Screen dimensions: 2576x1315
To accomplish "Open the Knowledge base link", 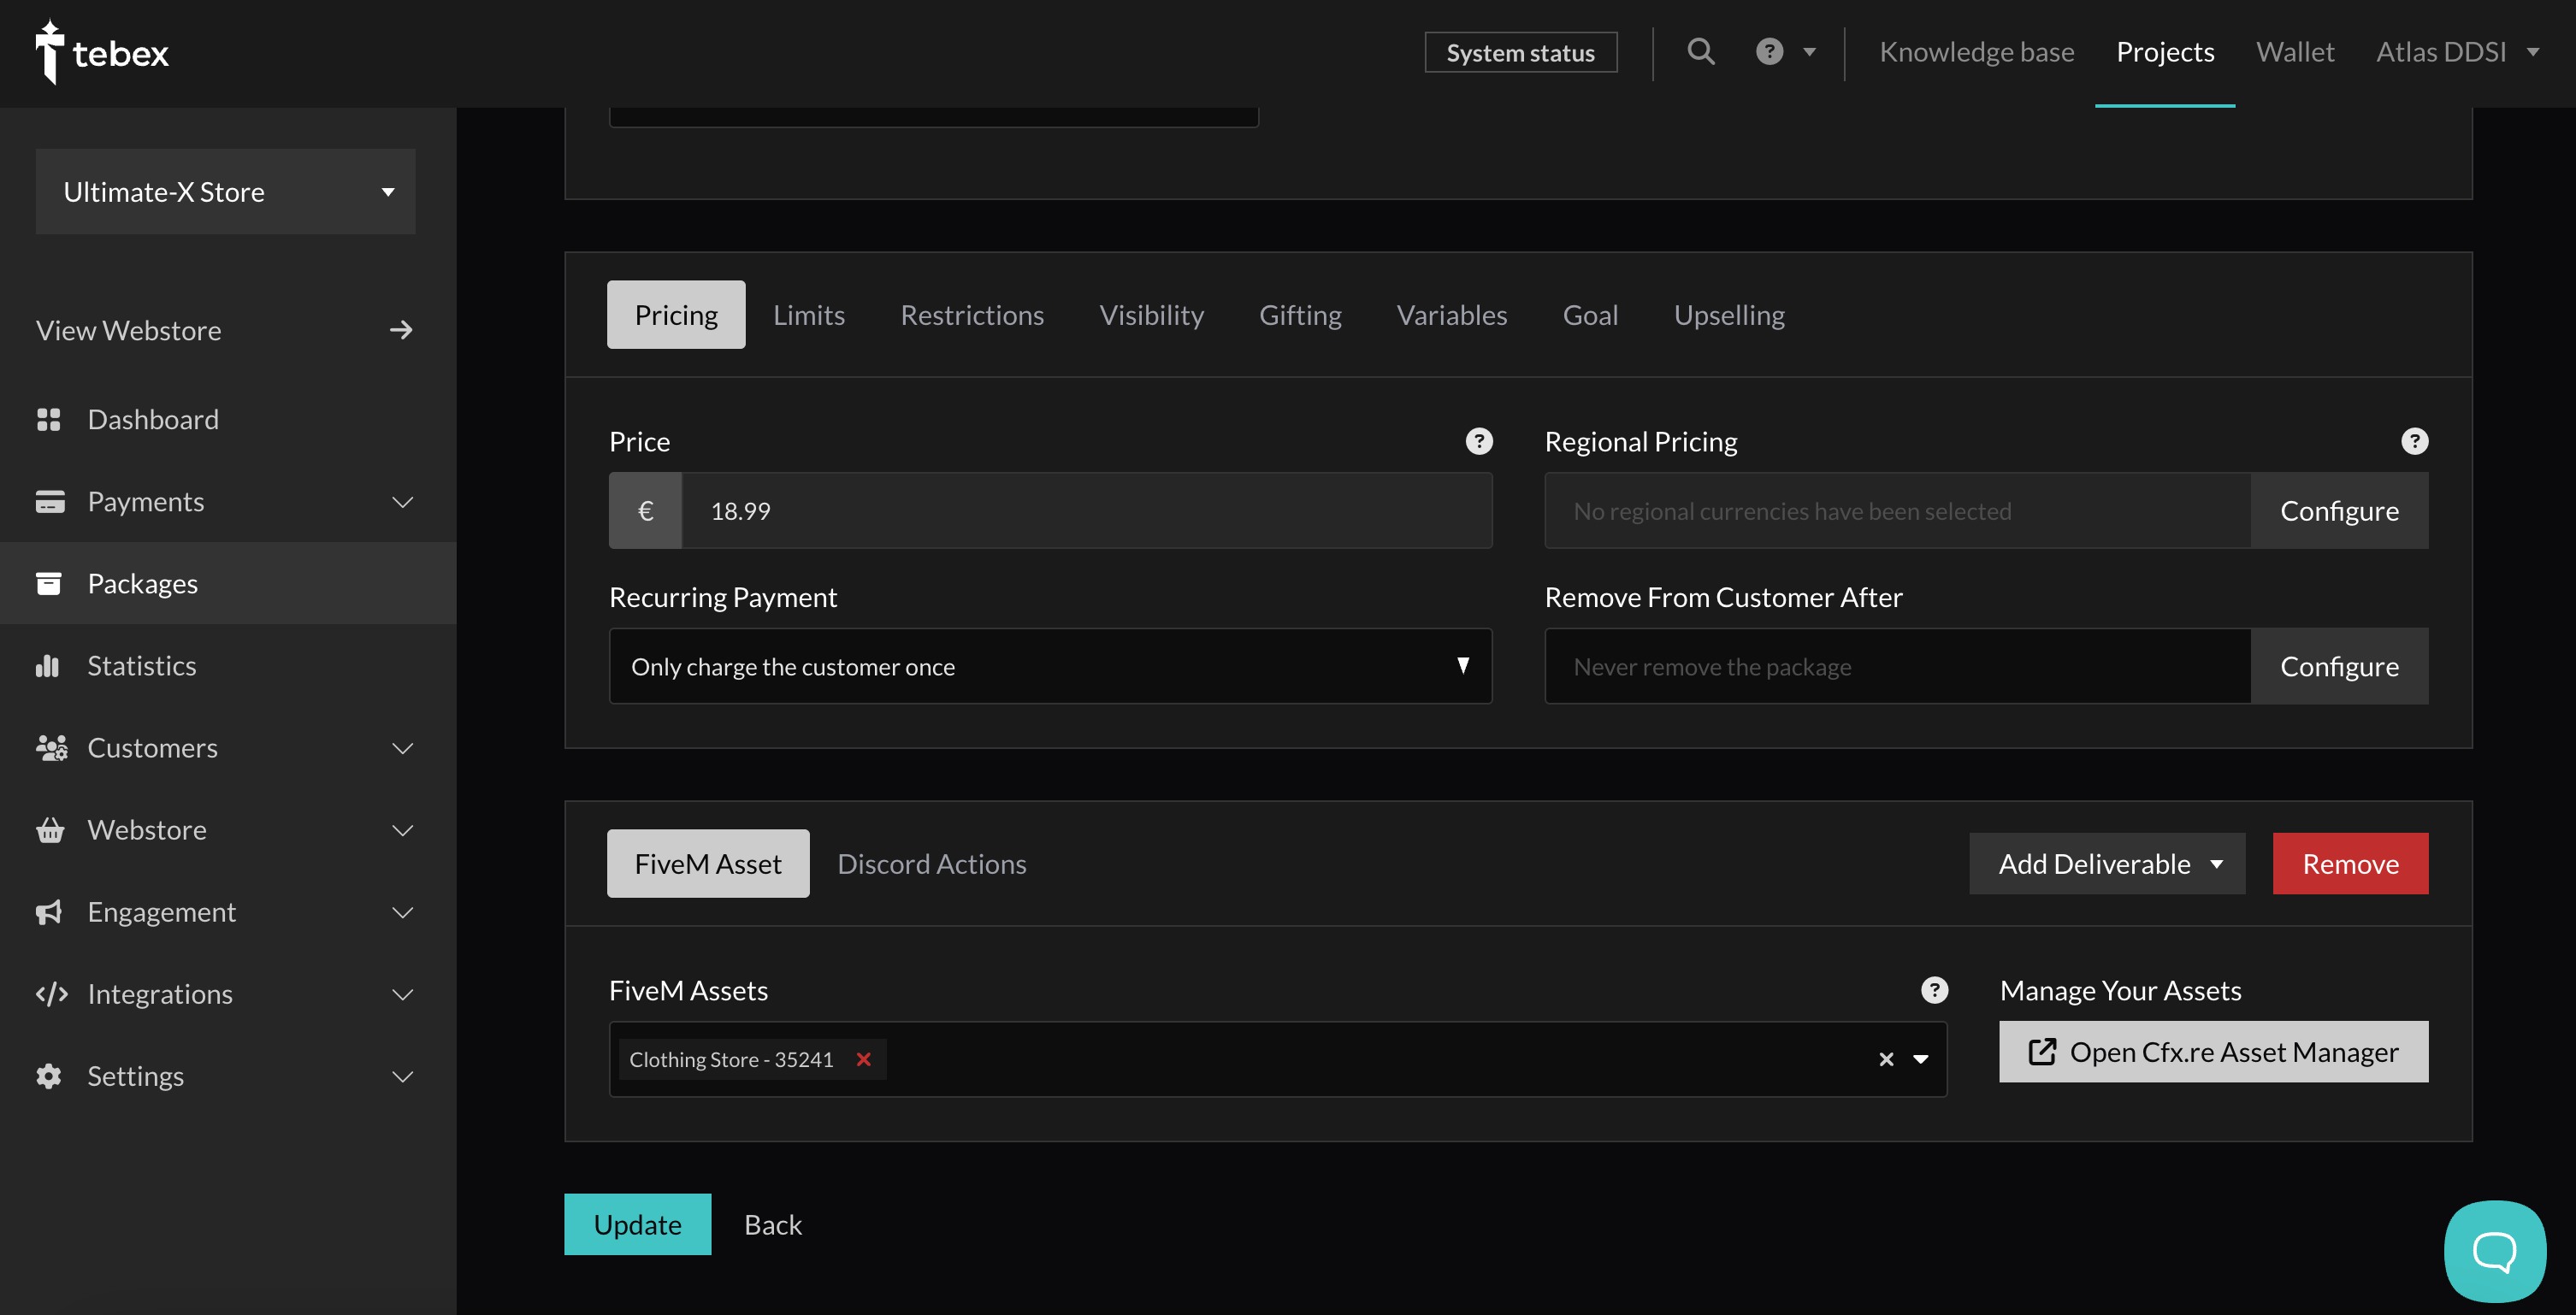I will pos(1977,52).
